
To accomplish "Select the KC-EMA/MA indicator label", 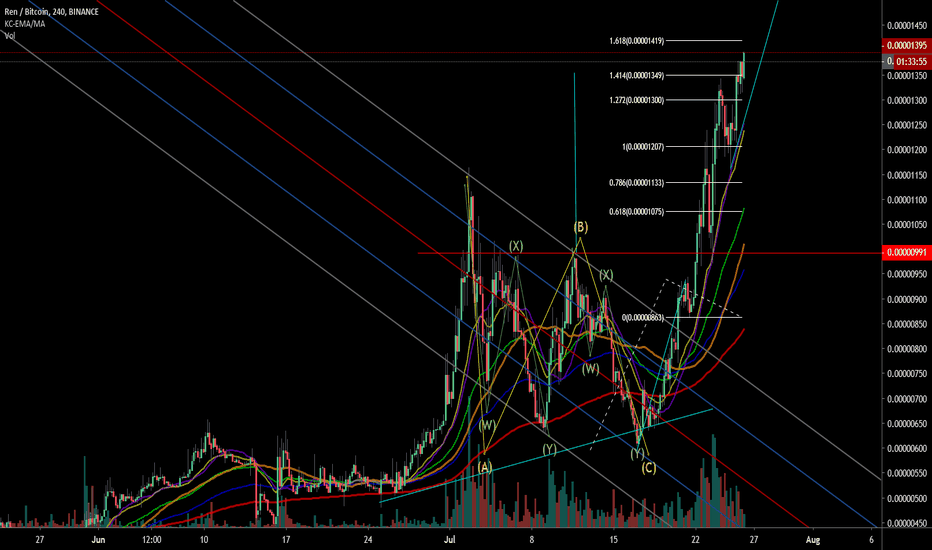I will tap(24, 23).
